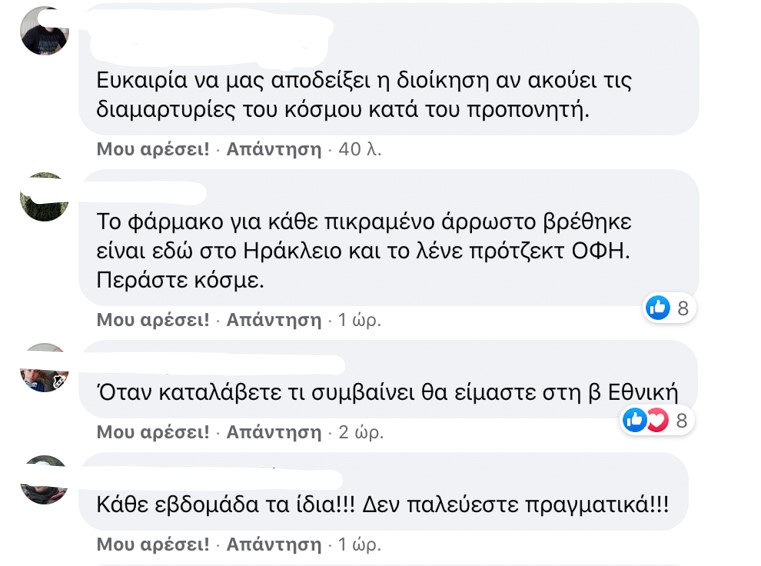The image size is (761, 566).
Task: Open the avatar of the β Εθνική commenter
Action: pos(44,368)
